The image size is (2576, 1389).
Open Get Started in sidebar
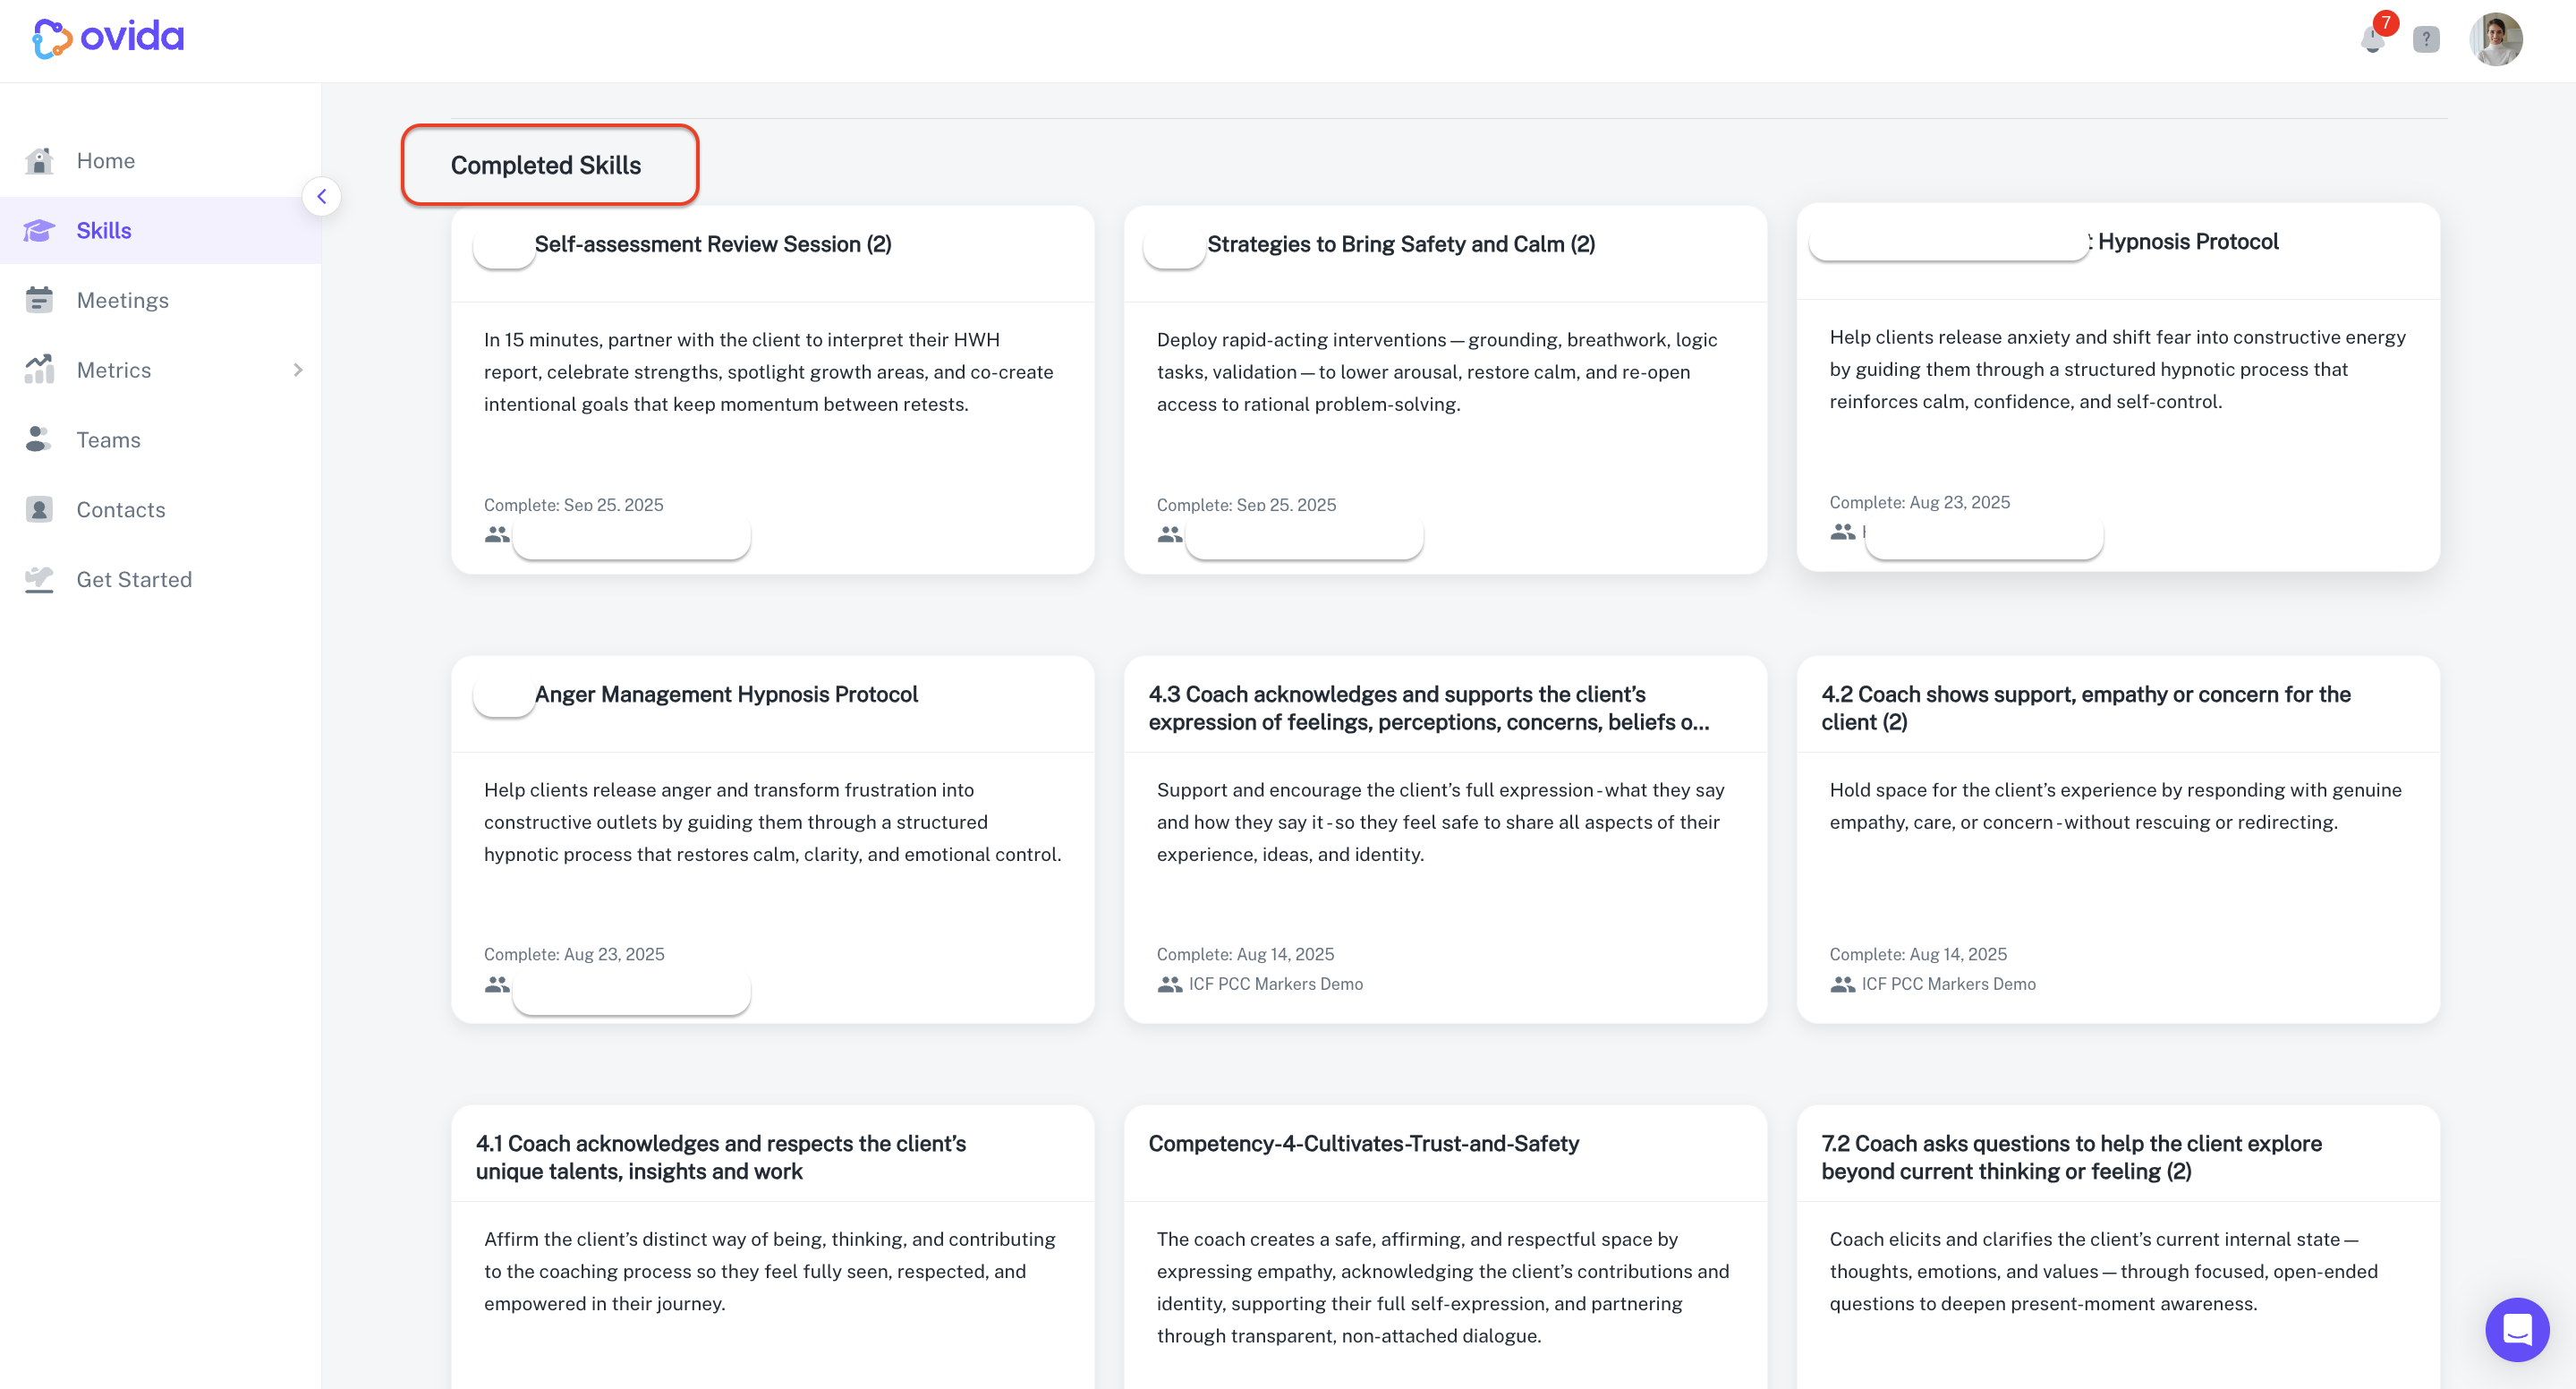tap(134, 580)
